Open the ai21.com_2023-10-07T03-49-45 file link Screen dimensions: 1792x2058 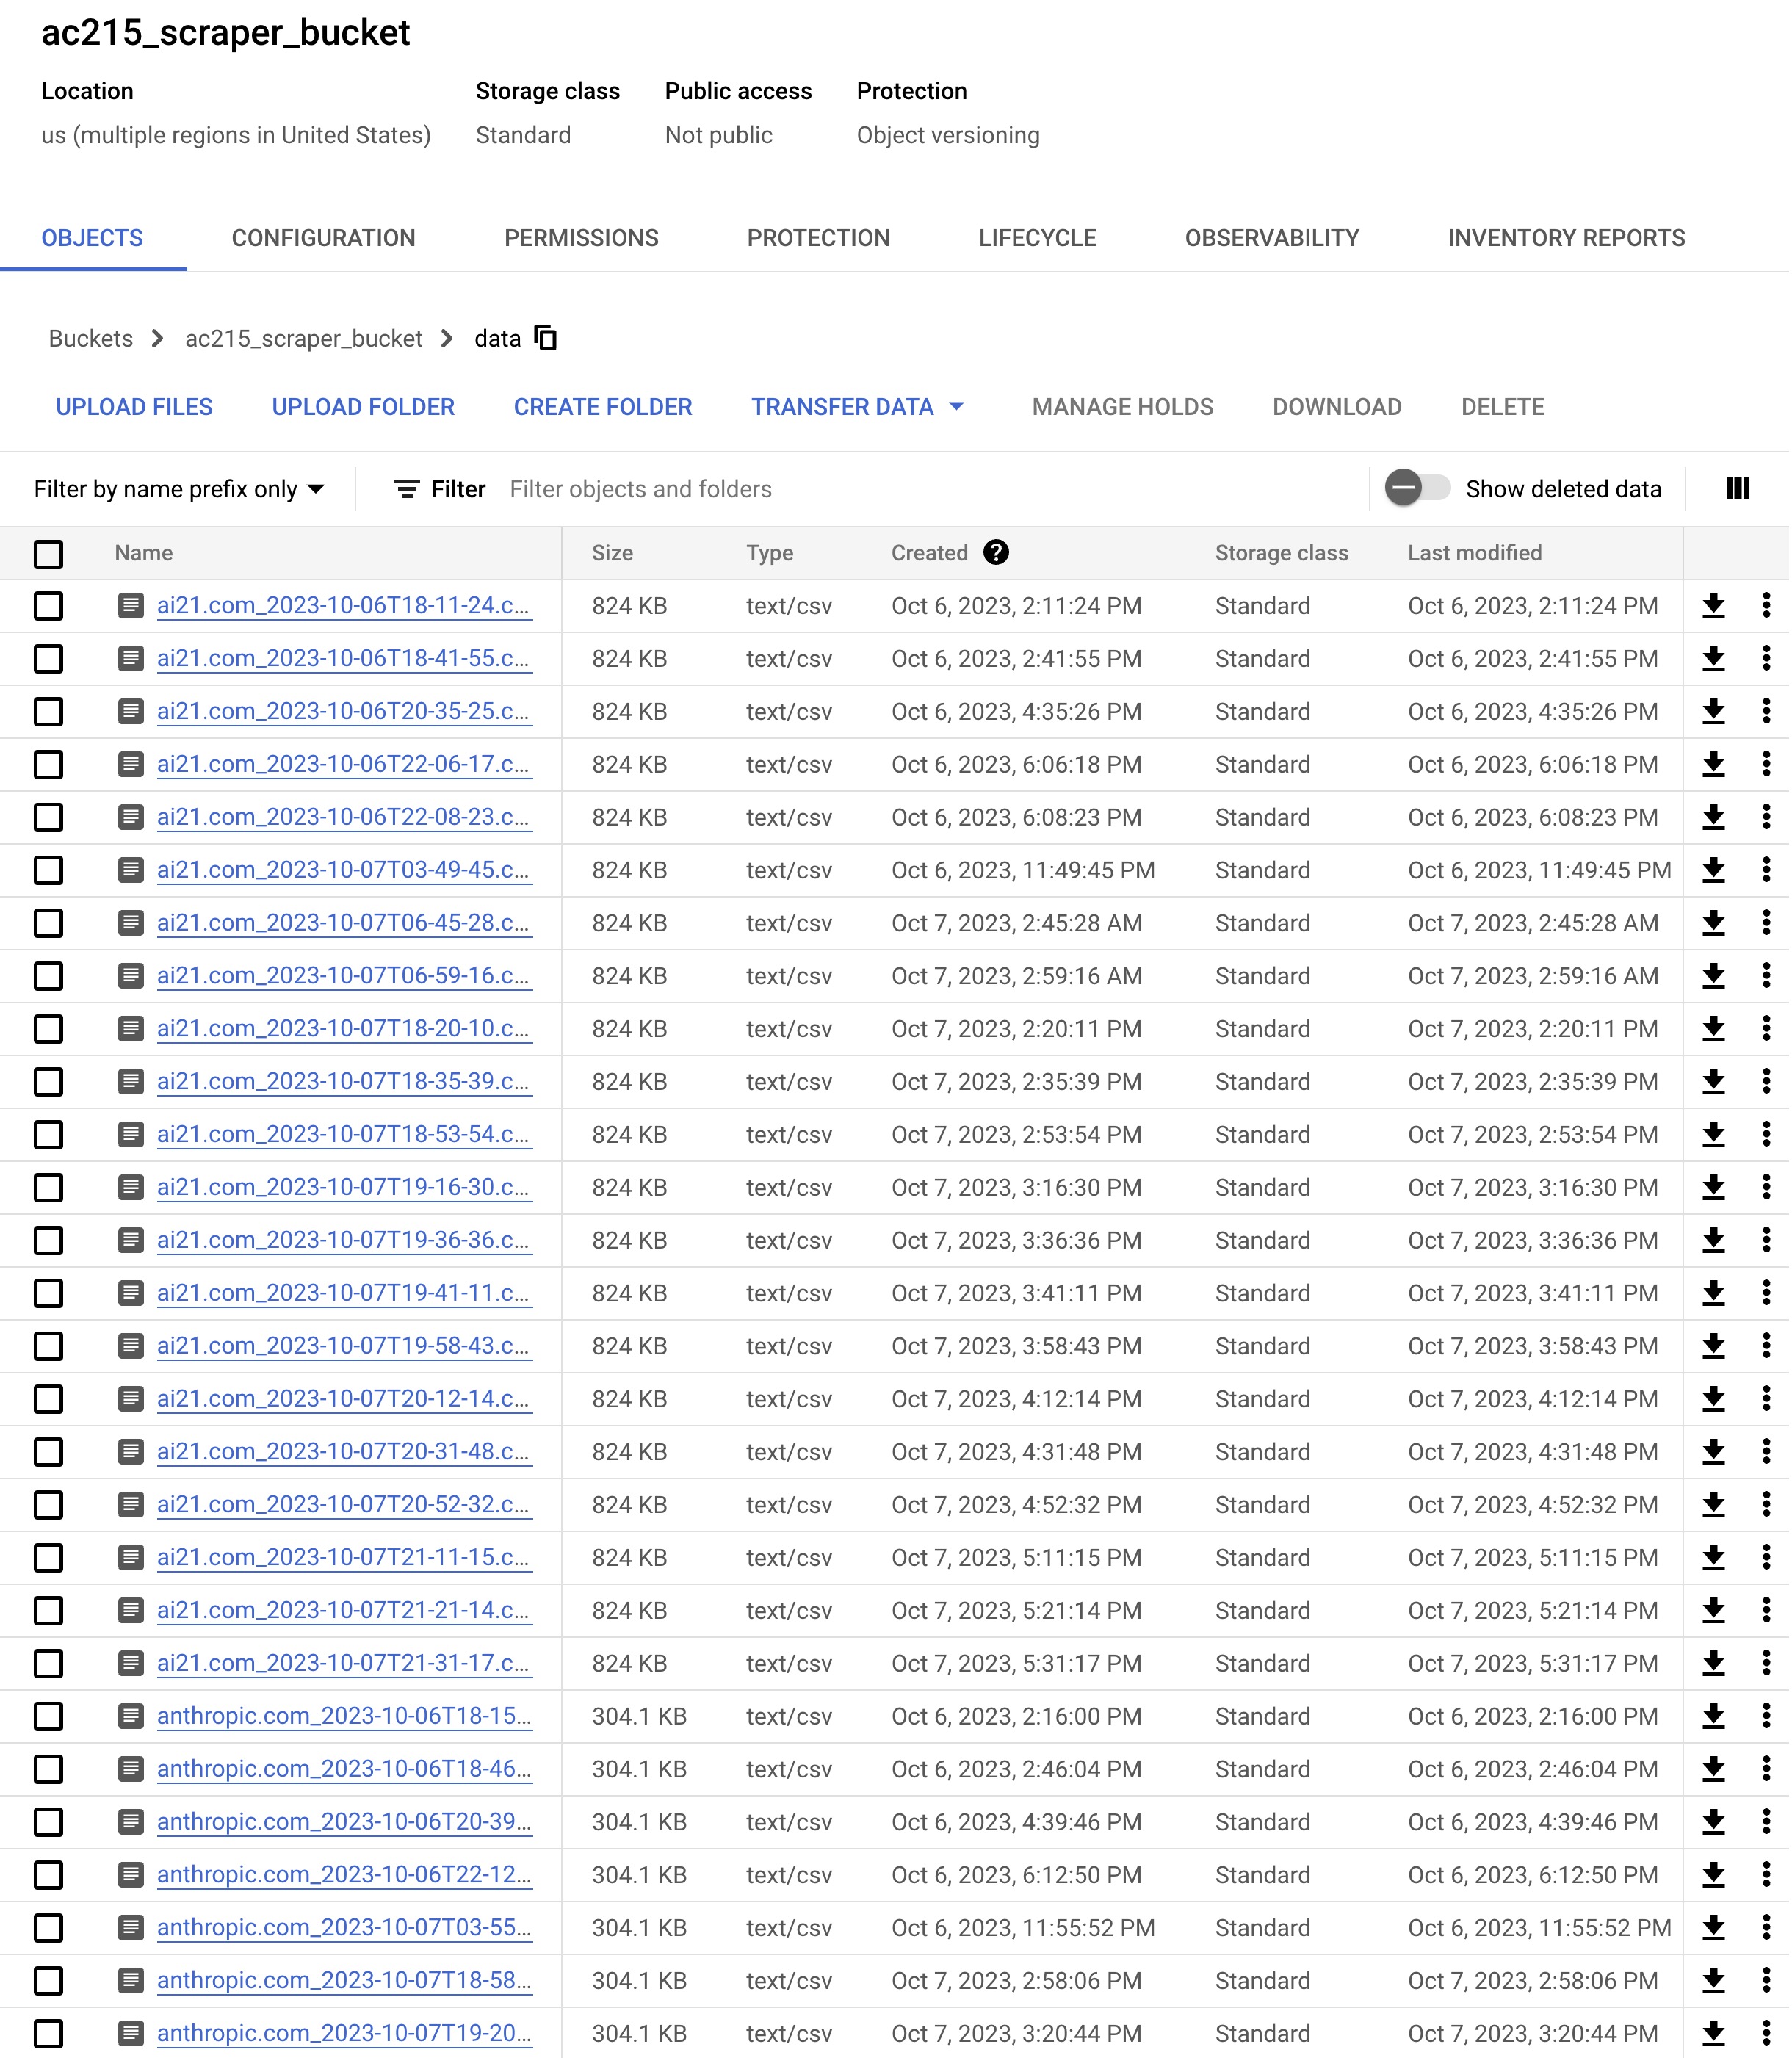[x=343, y=870]
